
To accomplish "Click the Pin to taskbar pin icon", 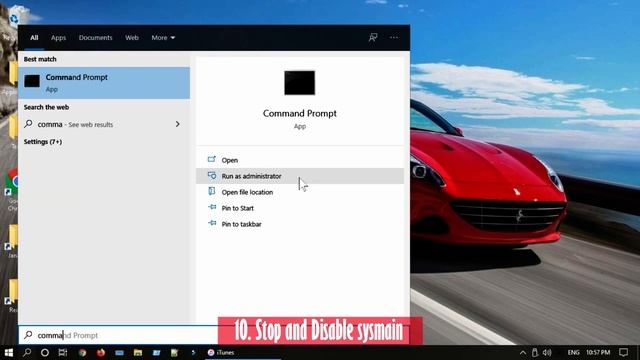I will coord(212,223).
